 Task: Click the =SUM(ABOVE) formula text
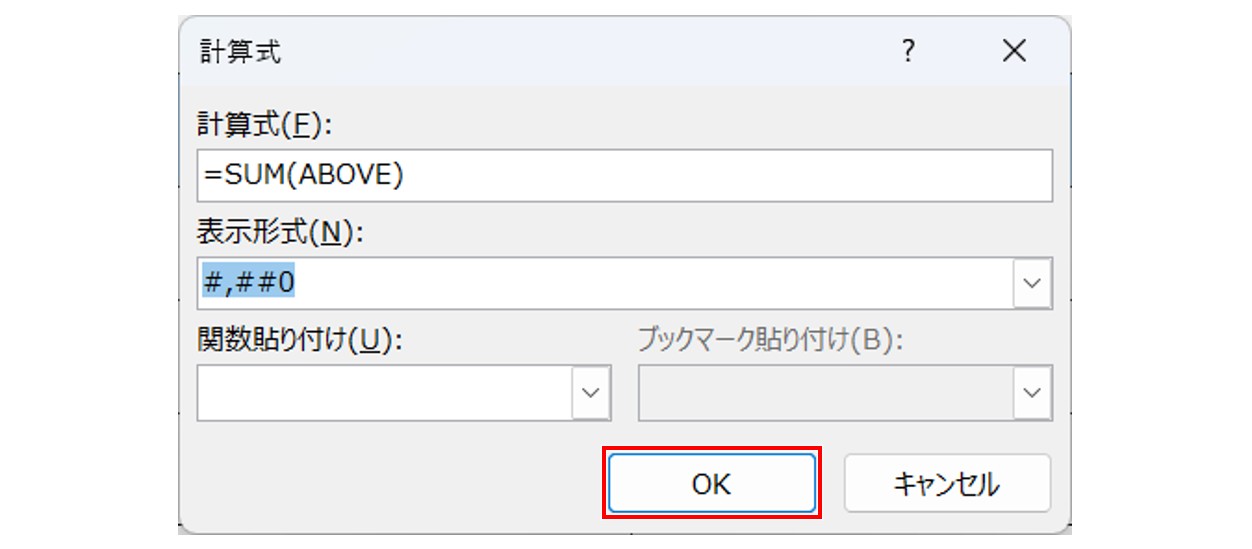click(x=304, y=176)
